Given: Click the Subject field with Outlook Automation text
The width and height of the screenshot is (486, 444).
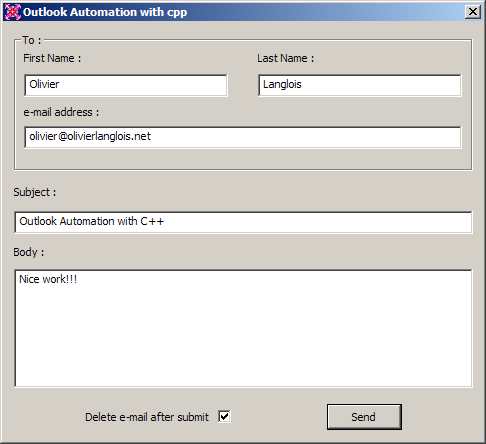Looking at the screenshot, I should click(x=243, y=222).
